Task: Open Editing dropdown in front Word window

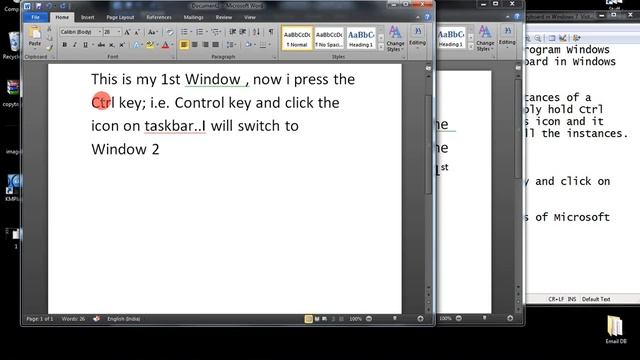Action: [417, 37]
